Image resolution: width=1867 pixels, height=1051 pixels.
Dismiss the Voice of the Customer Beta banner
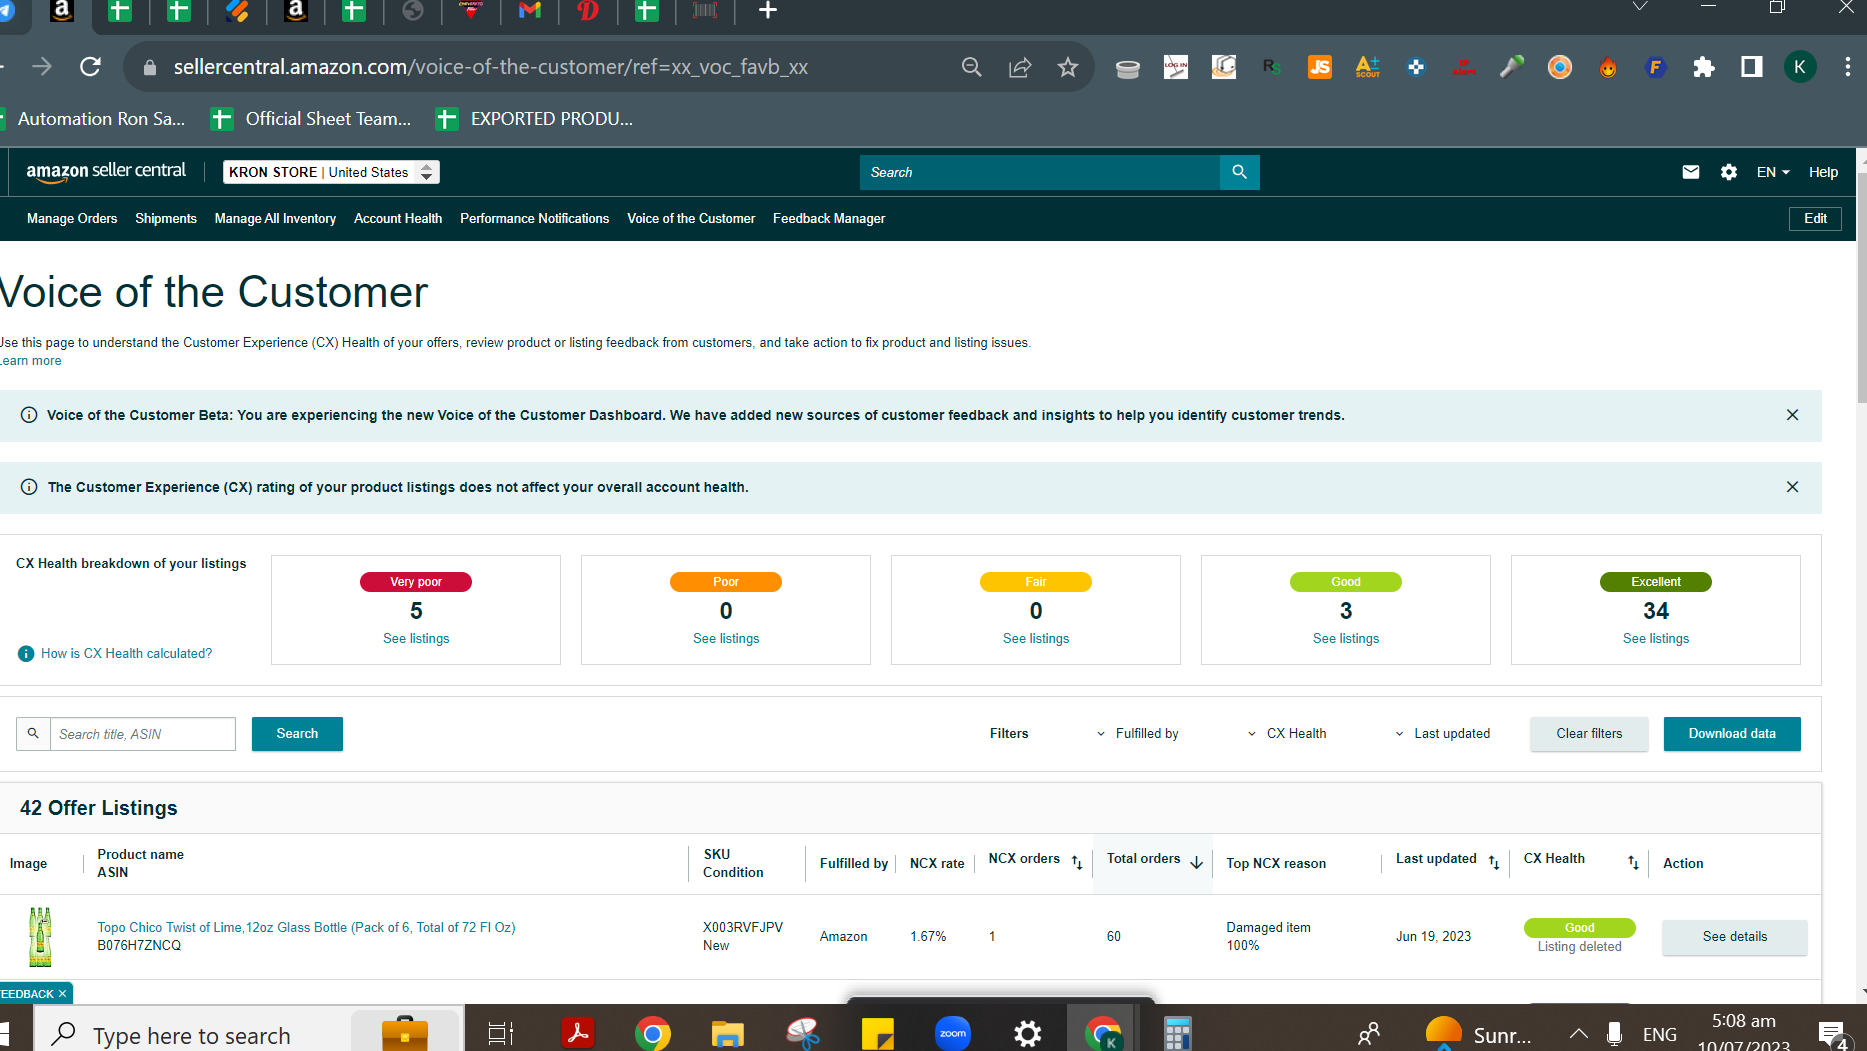(1792, 415)
